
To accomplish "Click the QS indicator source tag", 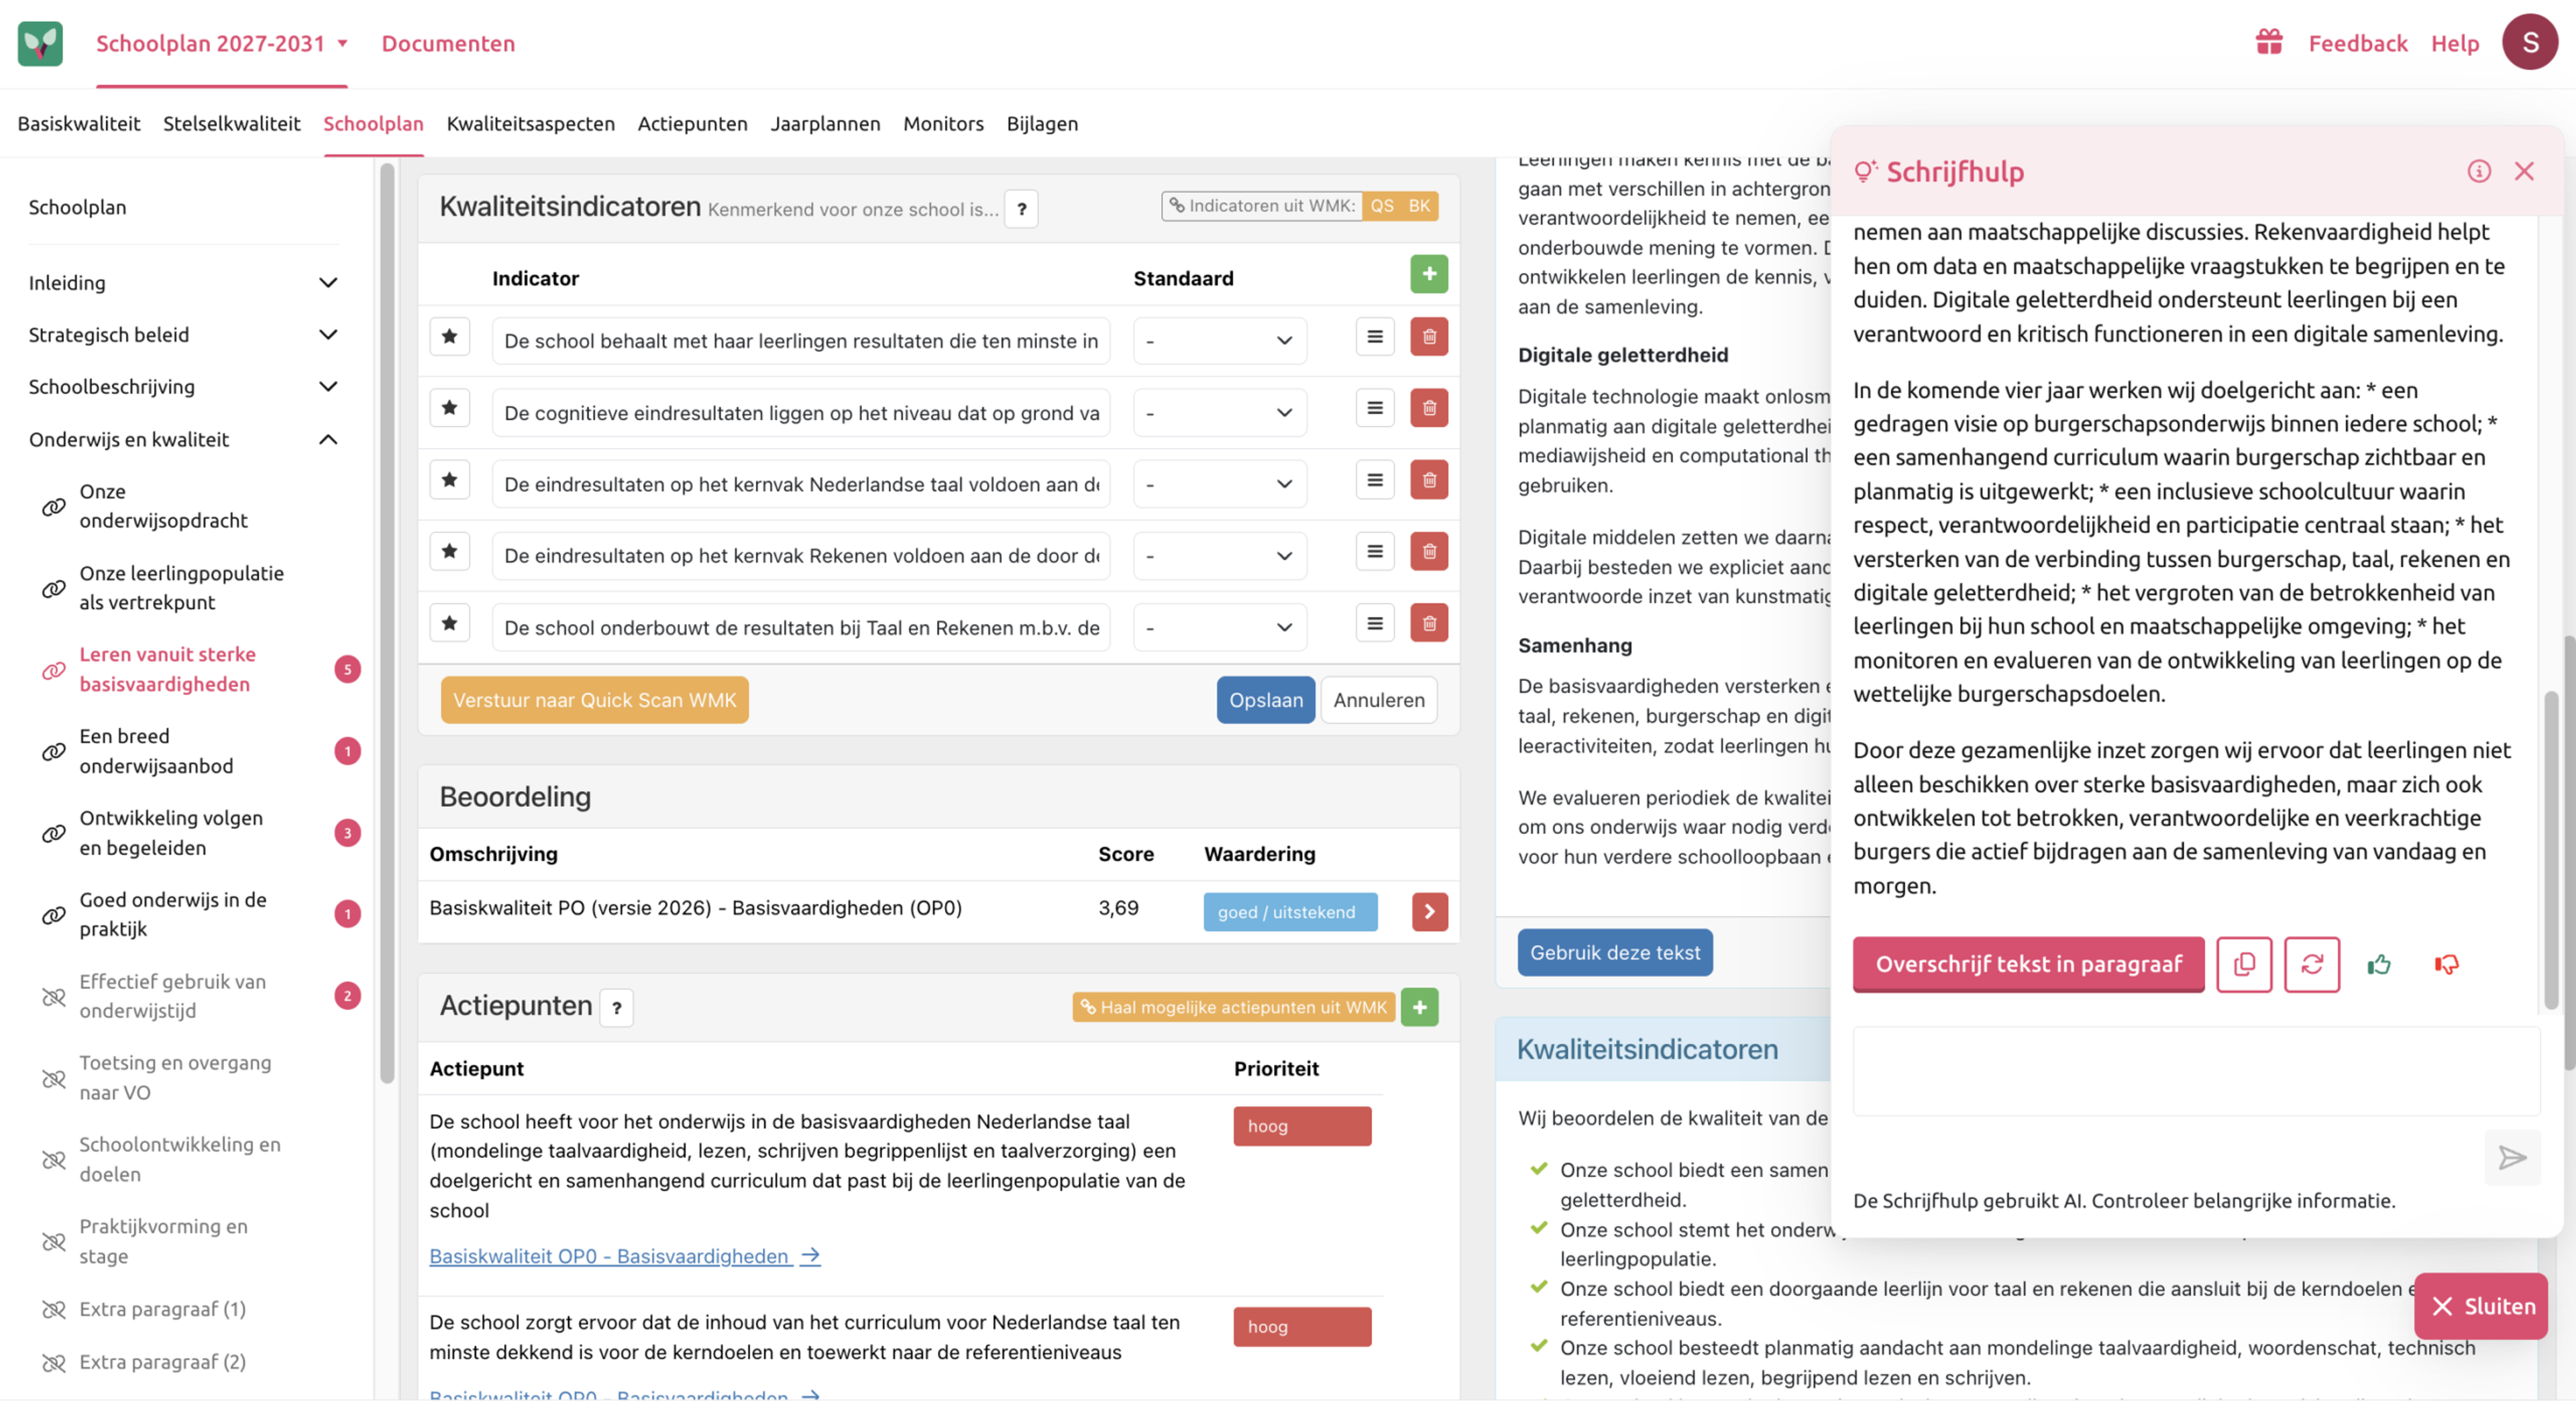I will click(1382, 206).
